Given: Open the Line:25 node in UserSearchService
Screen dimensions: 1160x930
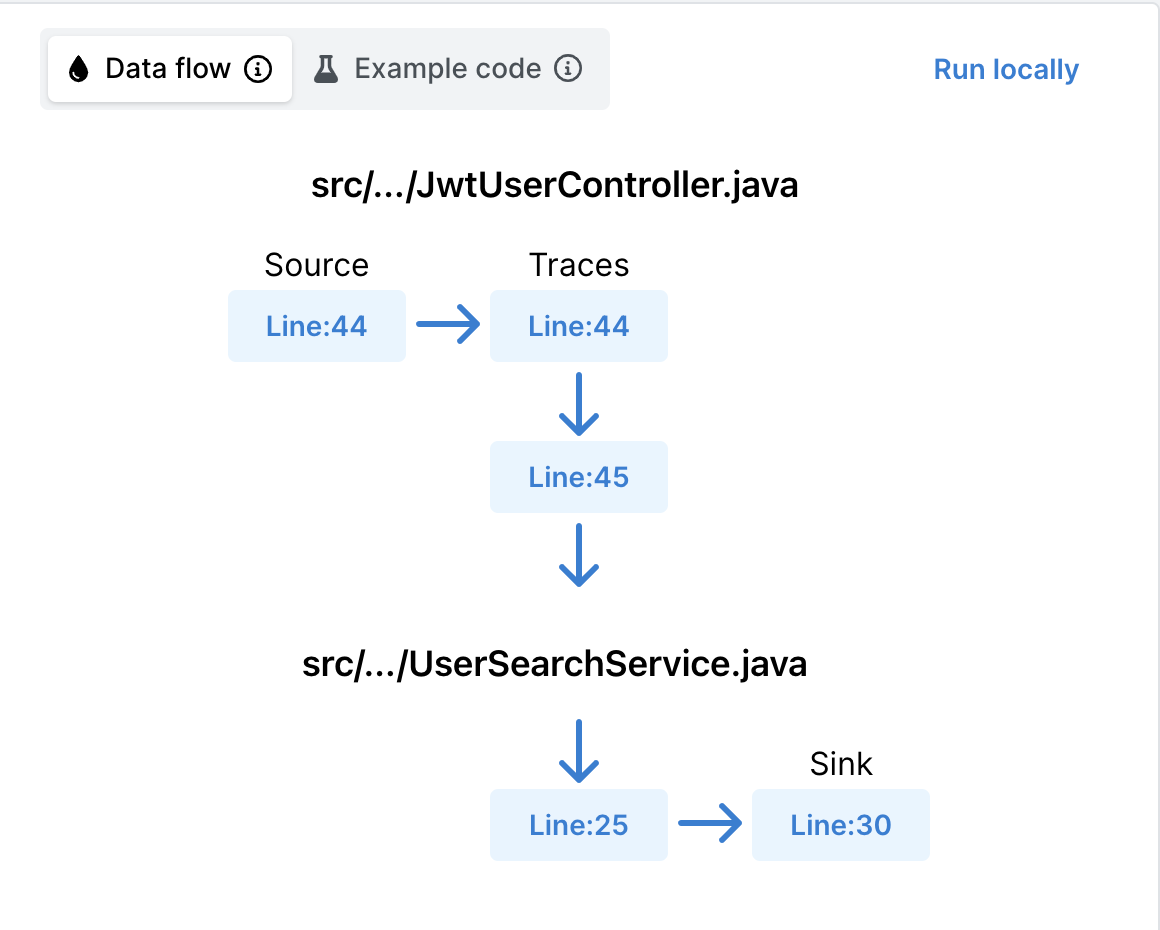Looking at the screenshot, I should (x=578, y=824).
